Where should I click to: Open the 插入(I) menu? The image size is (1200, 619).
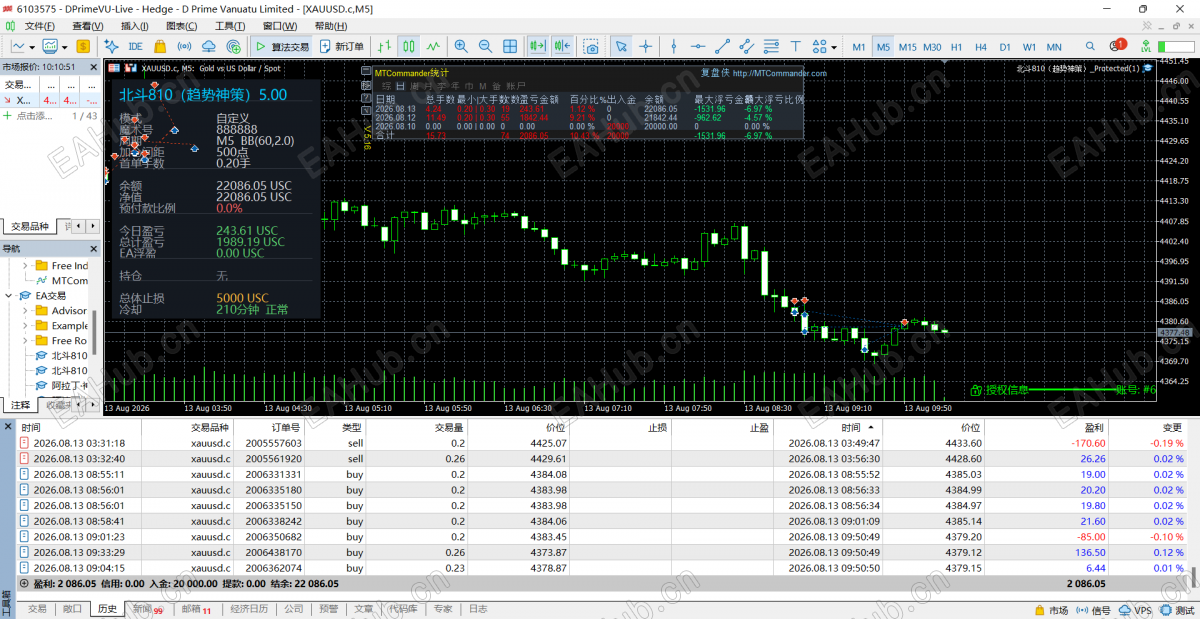(135, 26)
